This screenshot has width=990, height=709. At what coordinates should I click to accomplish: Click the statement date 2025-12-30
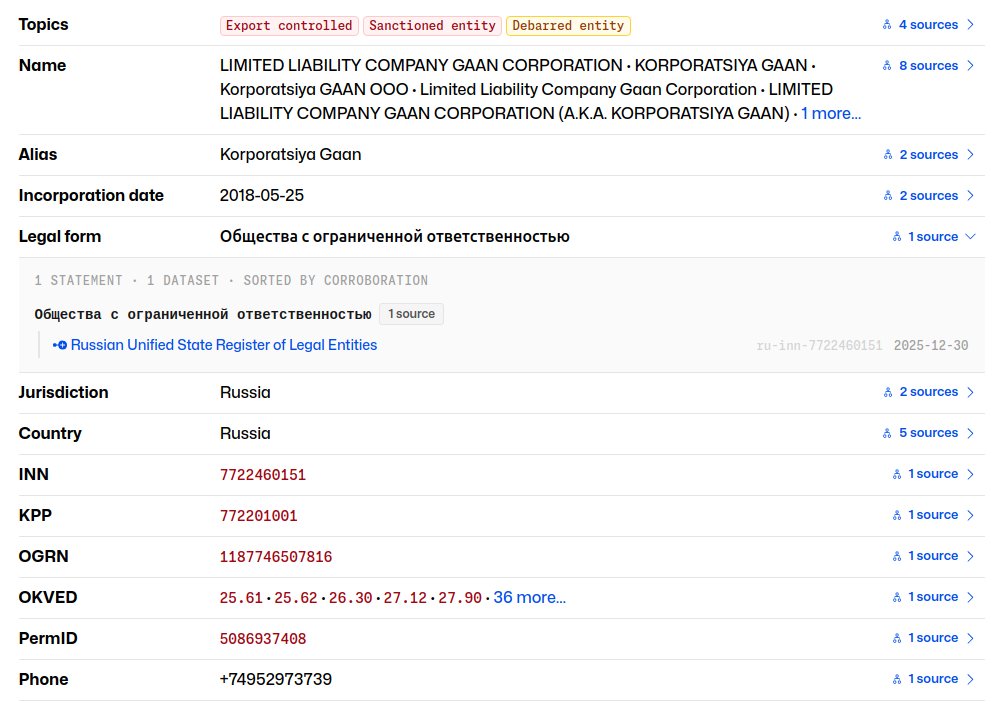point(931,345)
